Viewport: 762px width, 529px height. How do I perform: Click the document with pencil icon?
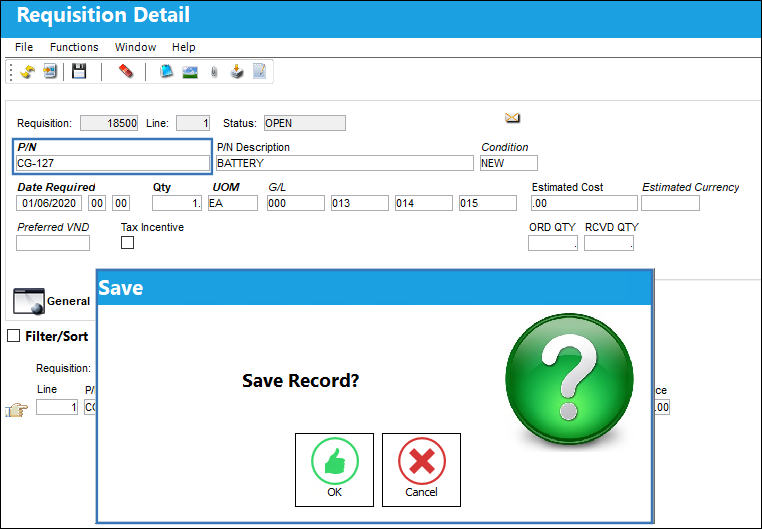tap(260, 71)
